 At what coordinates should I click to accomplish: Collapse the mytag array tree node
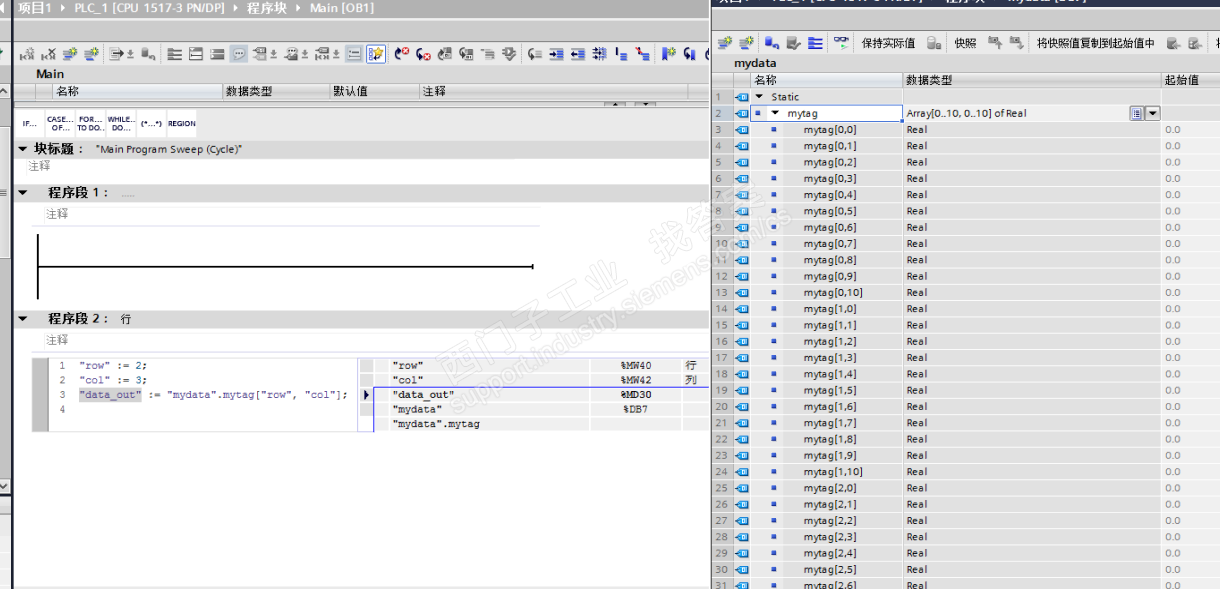(775, 114)
